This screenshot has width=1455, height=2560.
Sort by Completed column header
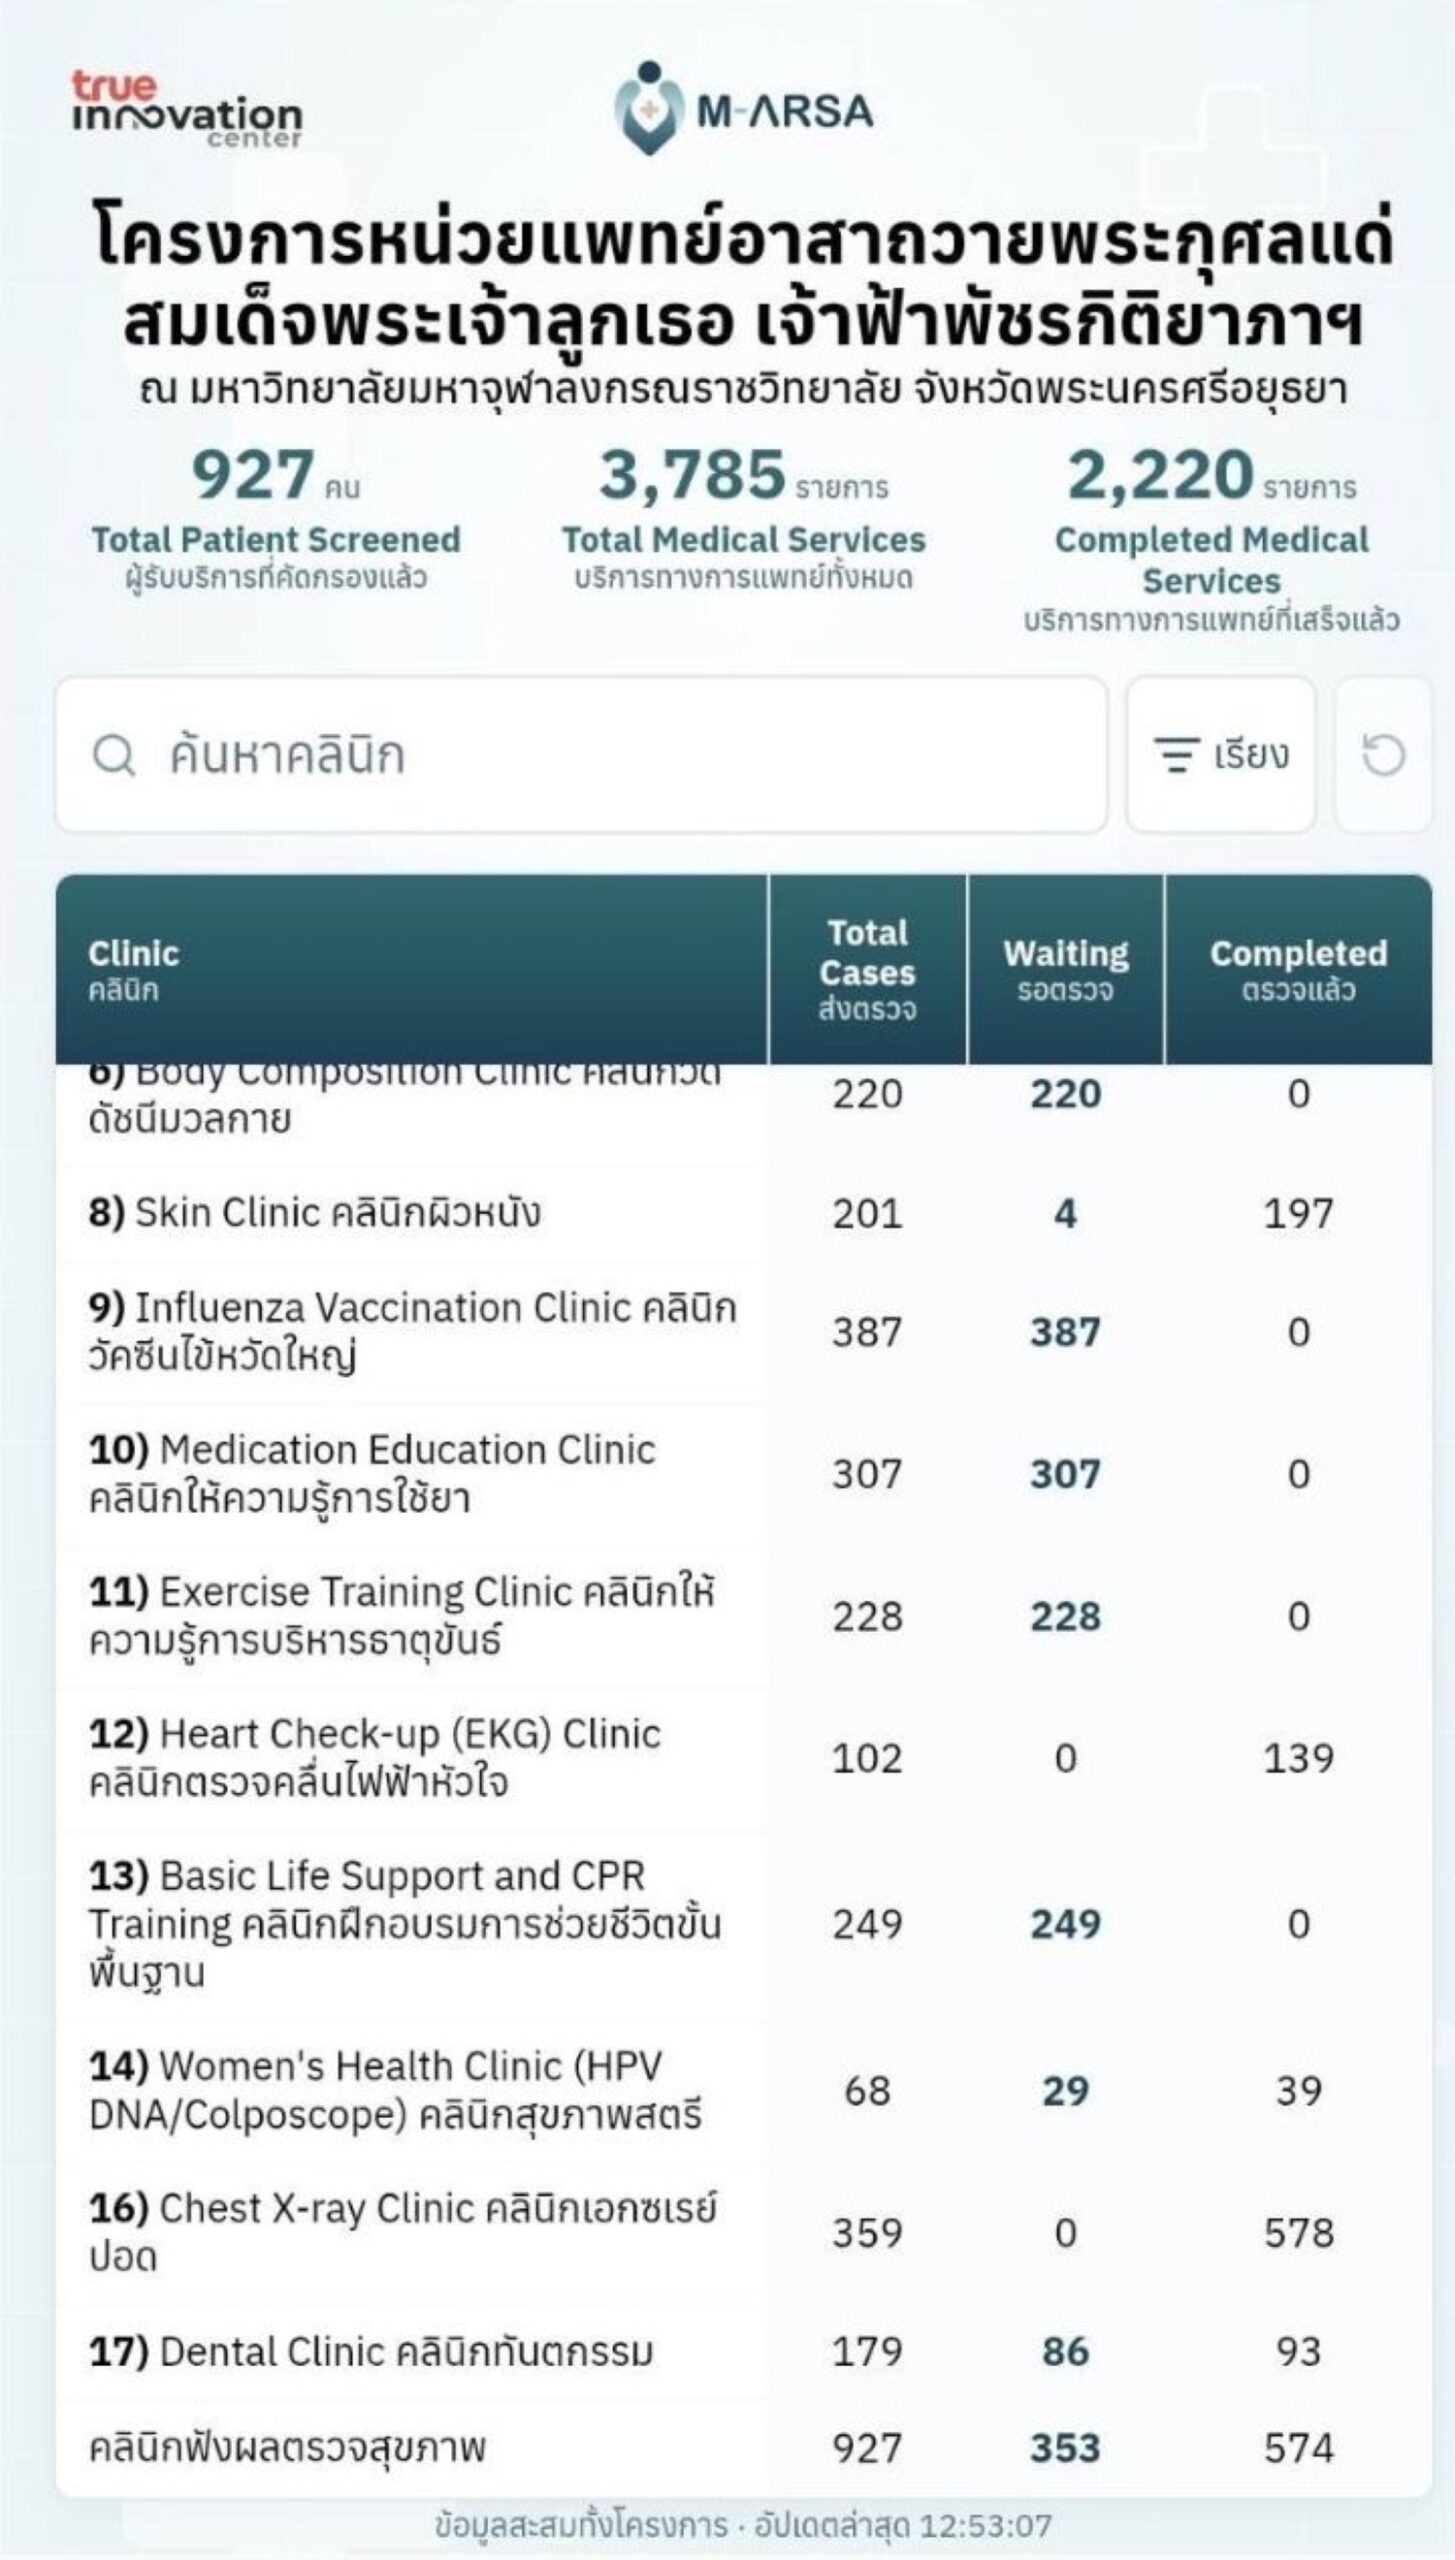point(1298,969)
